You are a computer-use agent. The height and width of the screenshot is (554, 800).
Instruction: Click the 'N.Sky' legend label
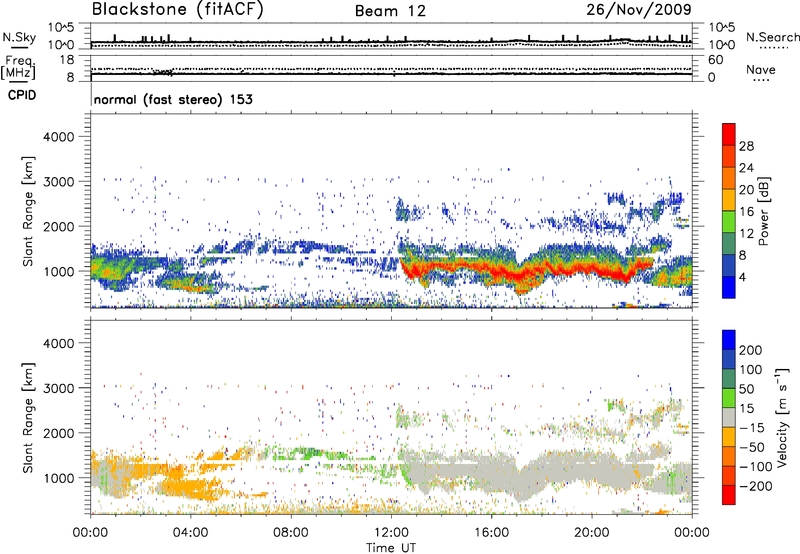pyautogui.click(x=19, y=37)
